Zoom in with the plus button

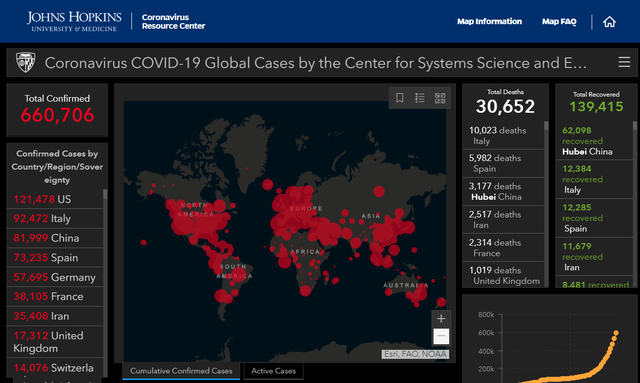tap(441, 318)
